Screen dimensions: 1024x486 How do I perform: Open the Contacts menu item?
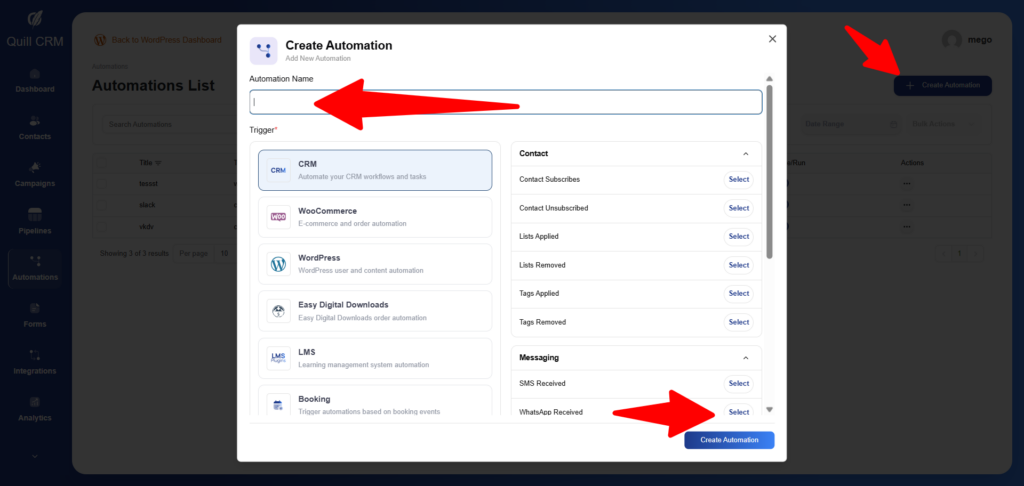click(x=35, y=127)
